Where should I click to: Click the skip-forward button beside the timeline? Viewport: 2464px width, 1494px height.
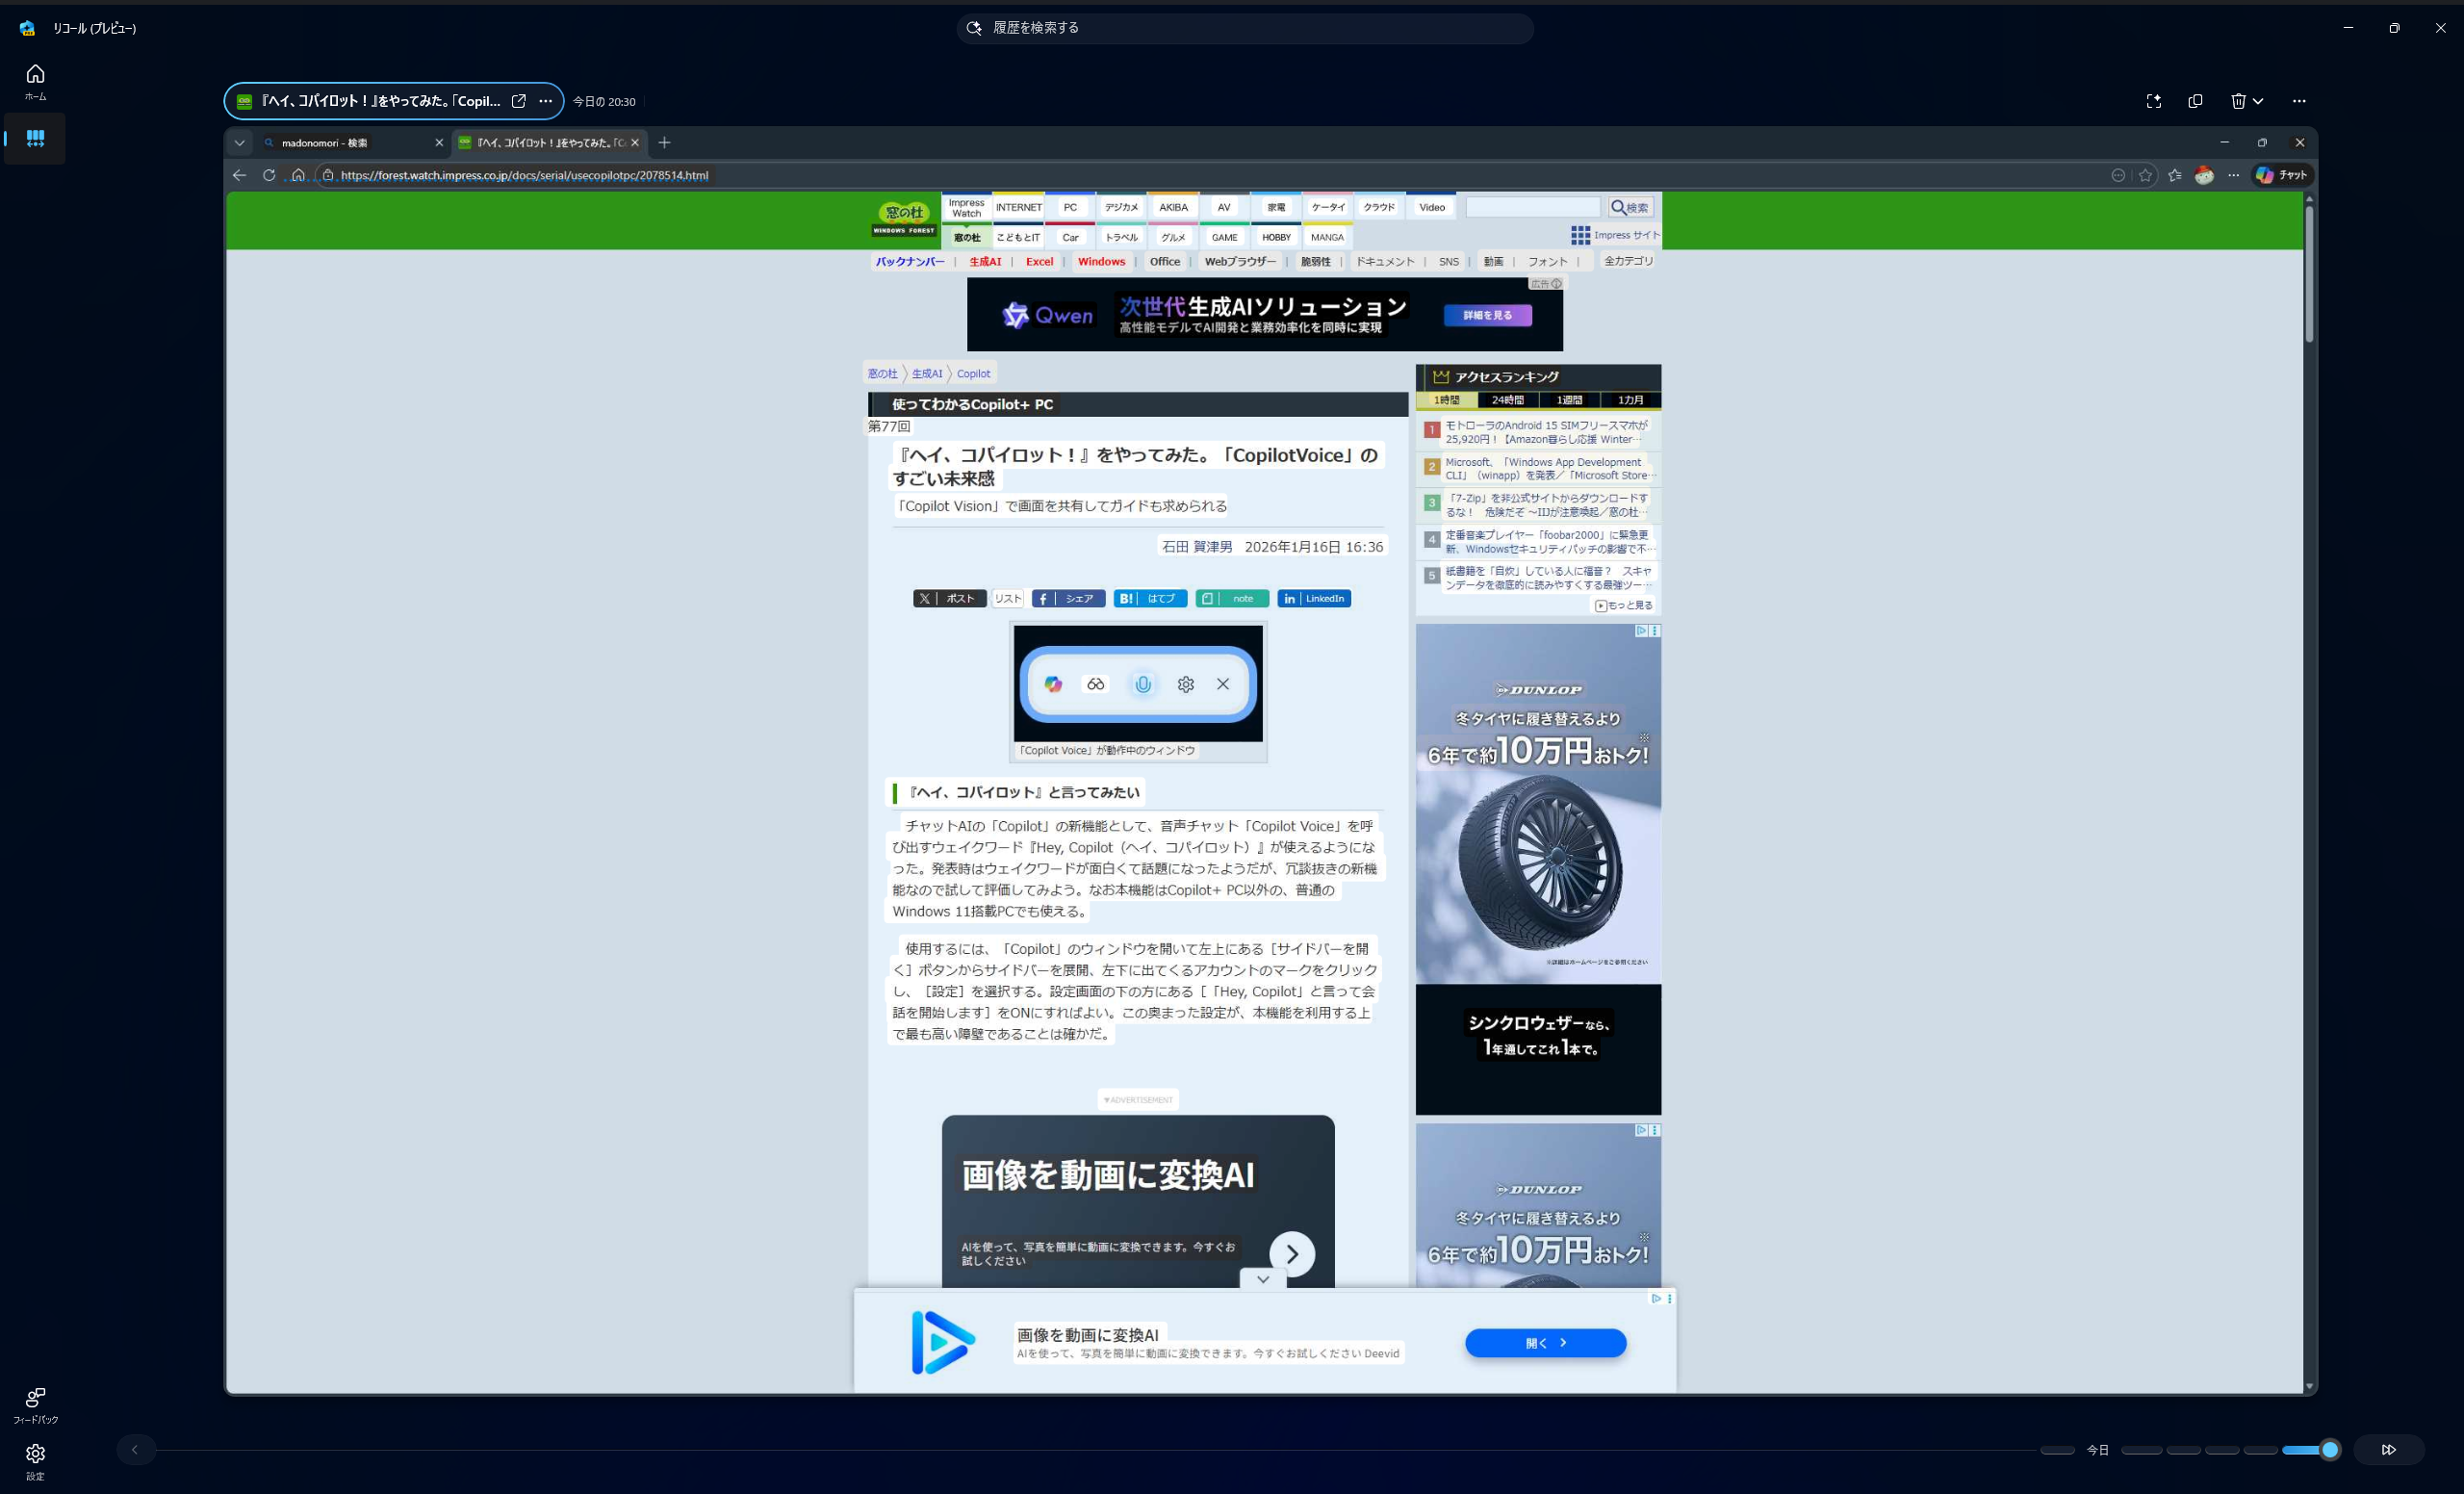[2390, 1449]
